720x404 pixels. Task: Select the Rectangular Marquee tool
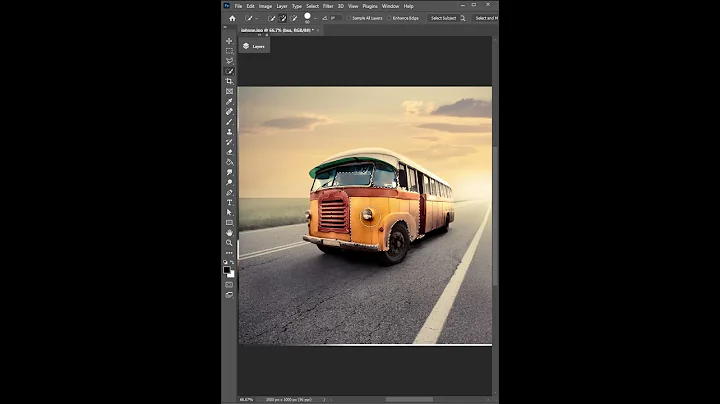(229, 51)
